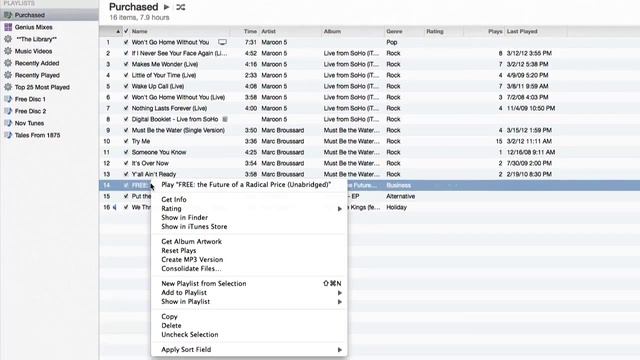Viewport: 640px width, 360px height.
Task: Choose Reset Plays
Action: (x=179, y=251)
